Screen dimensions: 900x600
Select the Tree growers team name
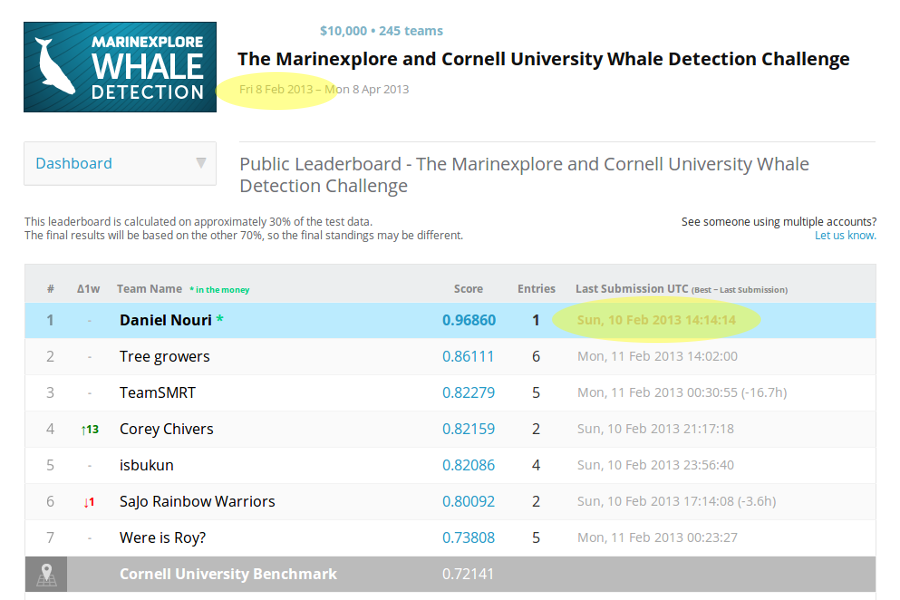pyautogui.click(x=164, y=356)
